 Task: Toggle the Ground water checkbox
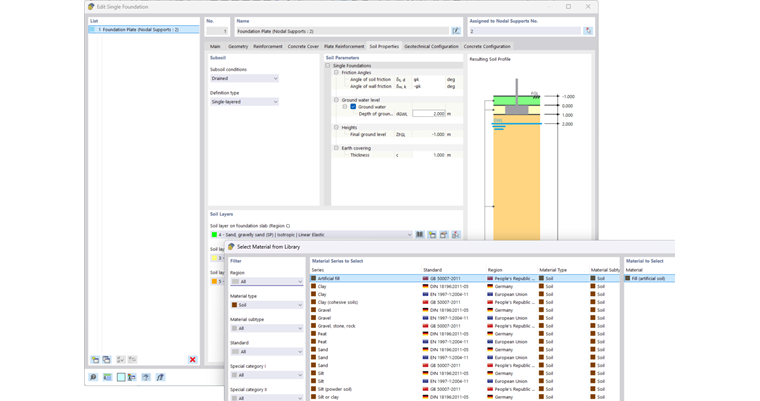tap(353, 107)
